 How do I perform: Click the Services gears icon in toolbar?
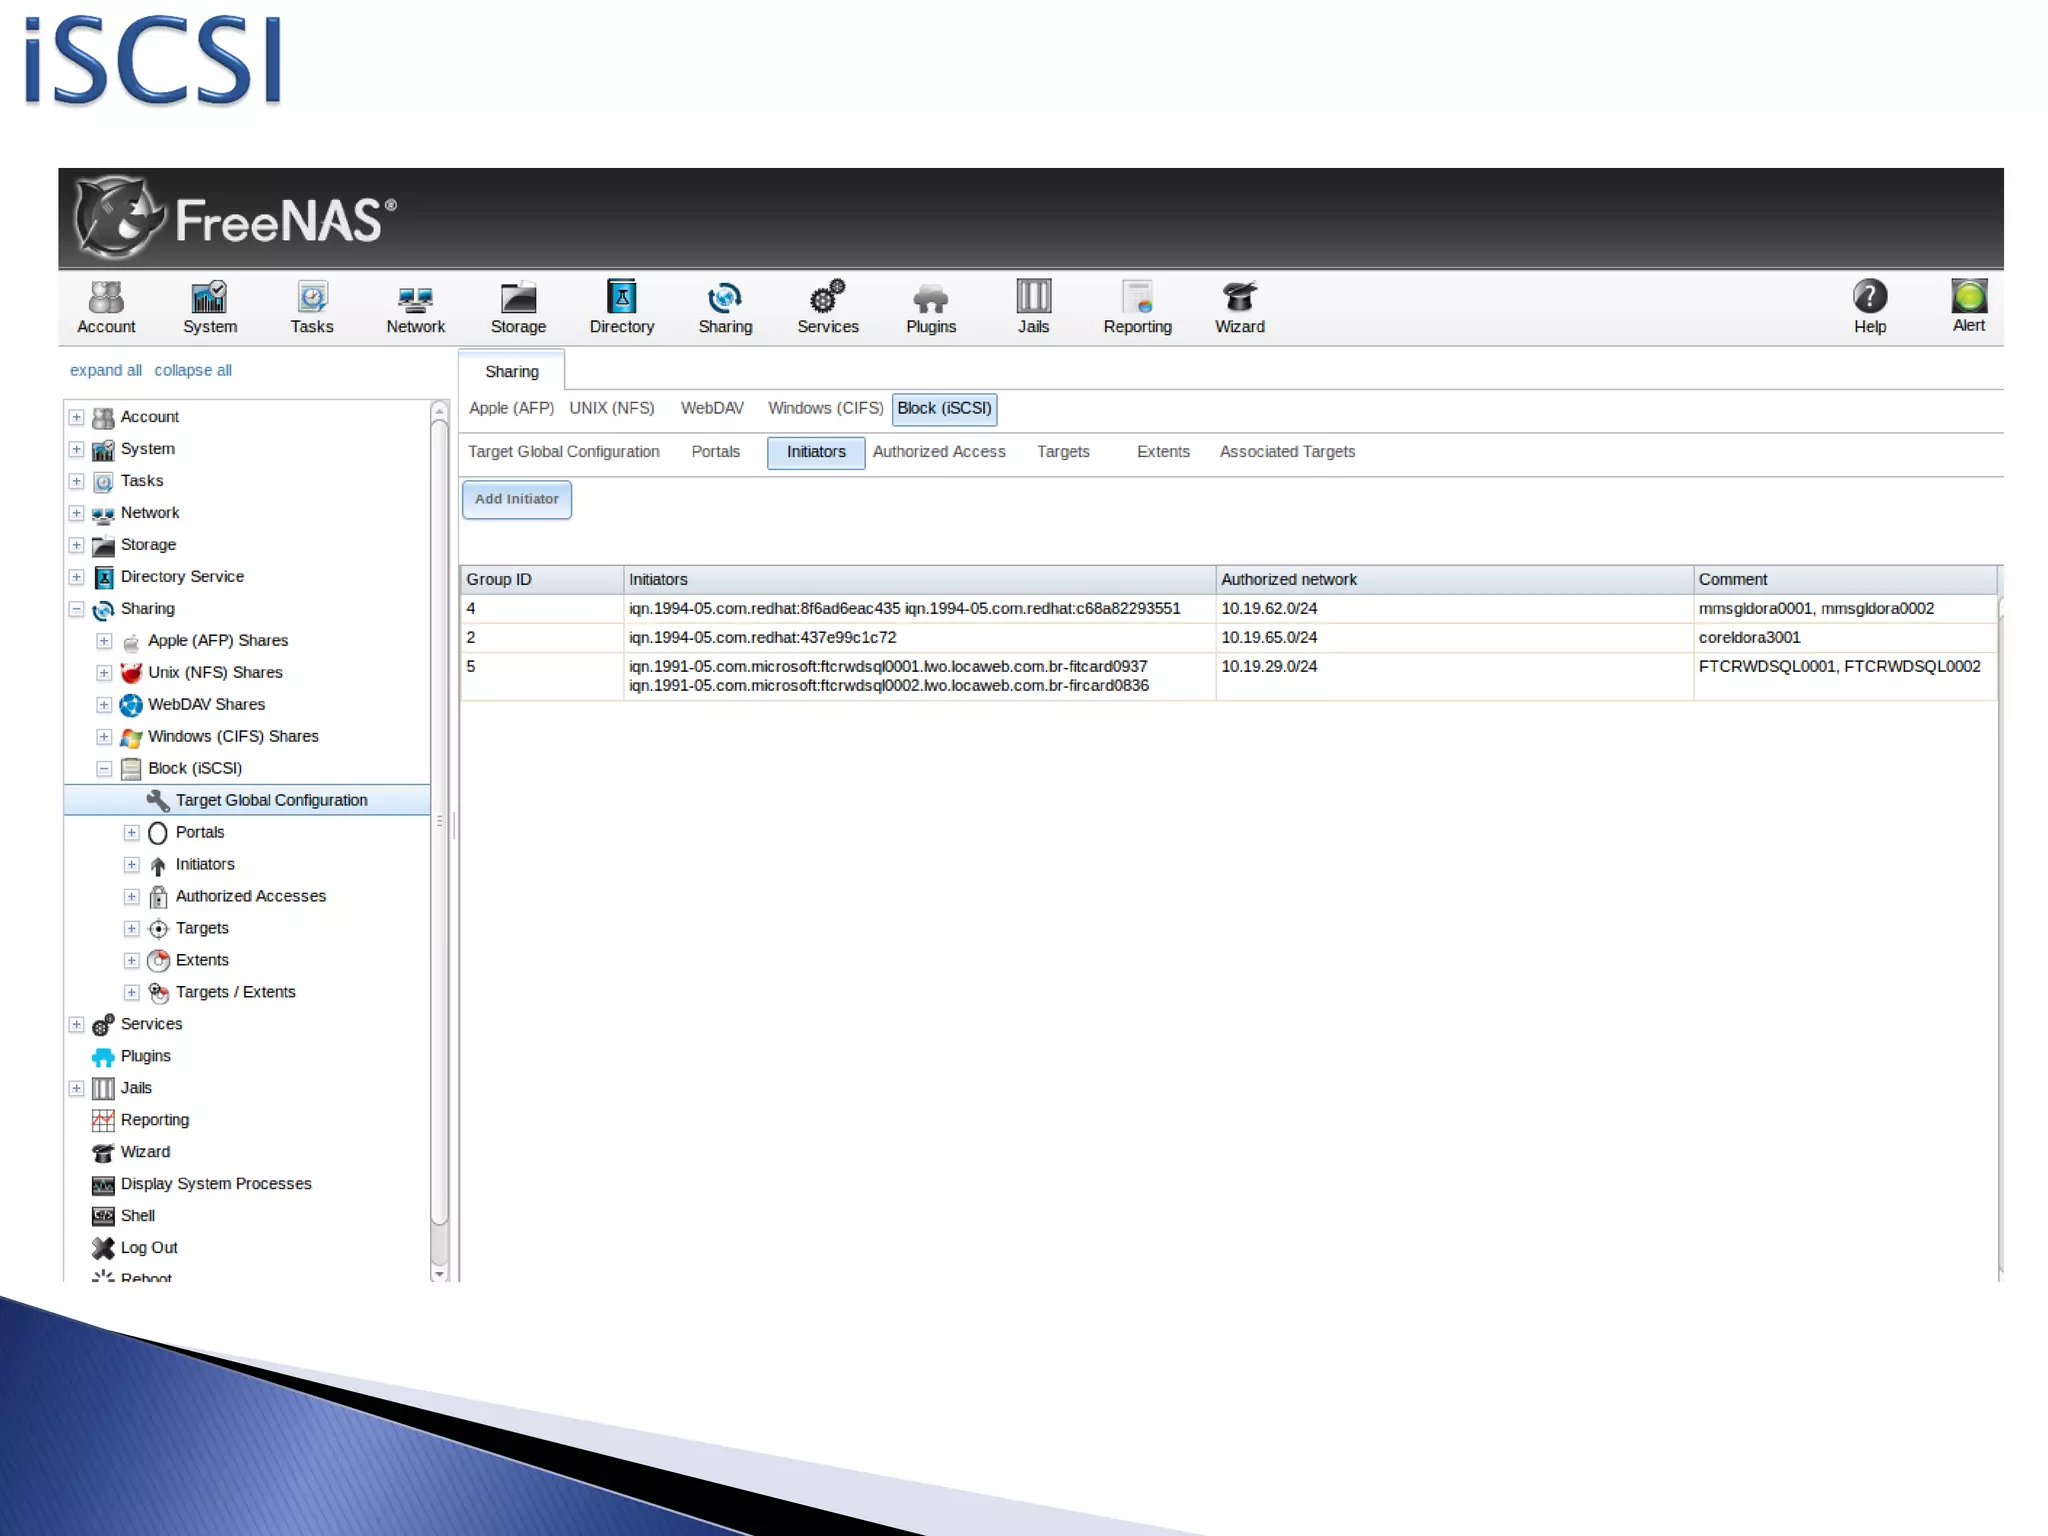[827, 298]
